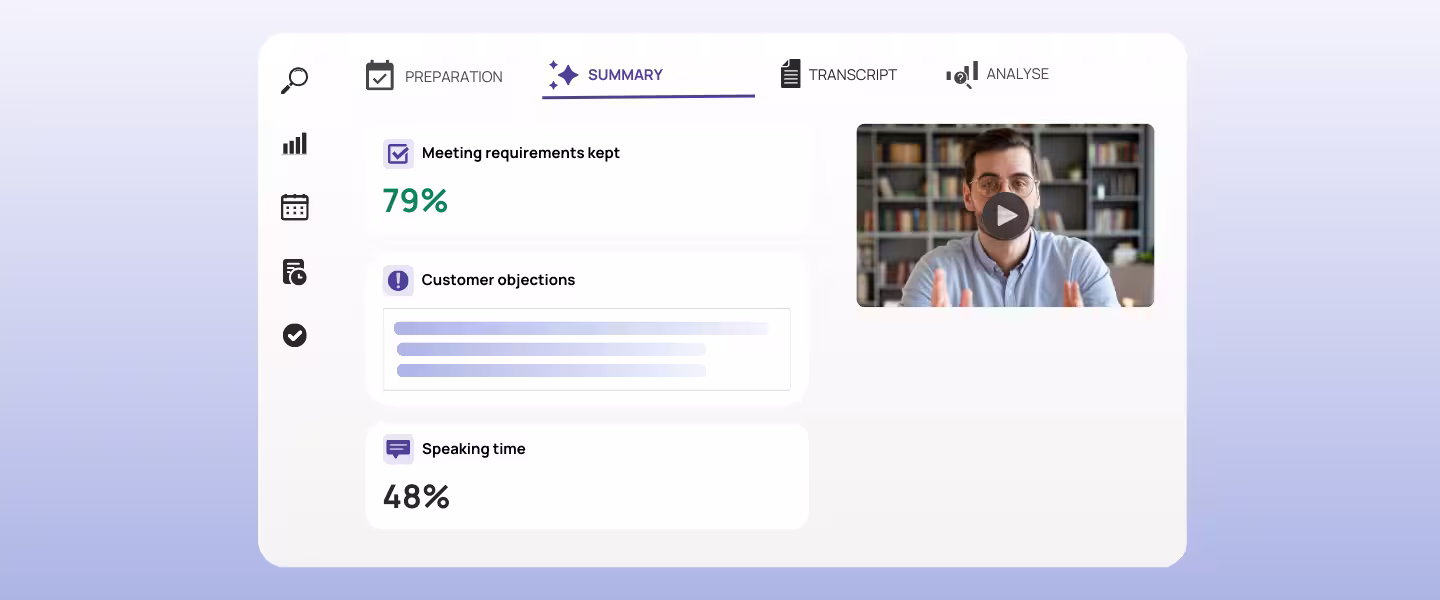The width and height of the screenshot is (1440, 600).
Task: Click the Customer objections loading placeholder
Action: click(x=587, y=349)
